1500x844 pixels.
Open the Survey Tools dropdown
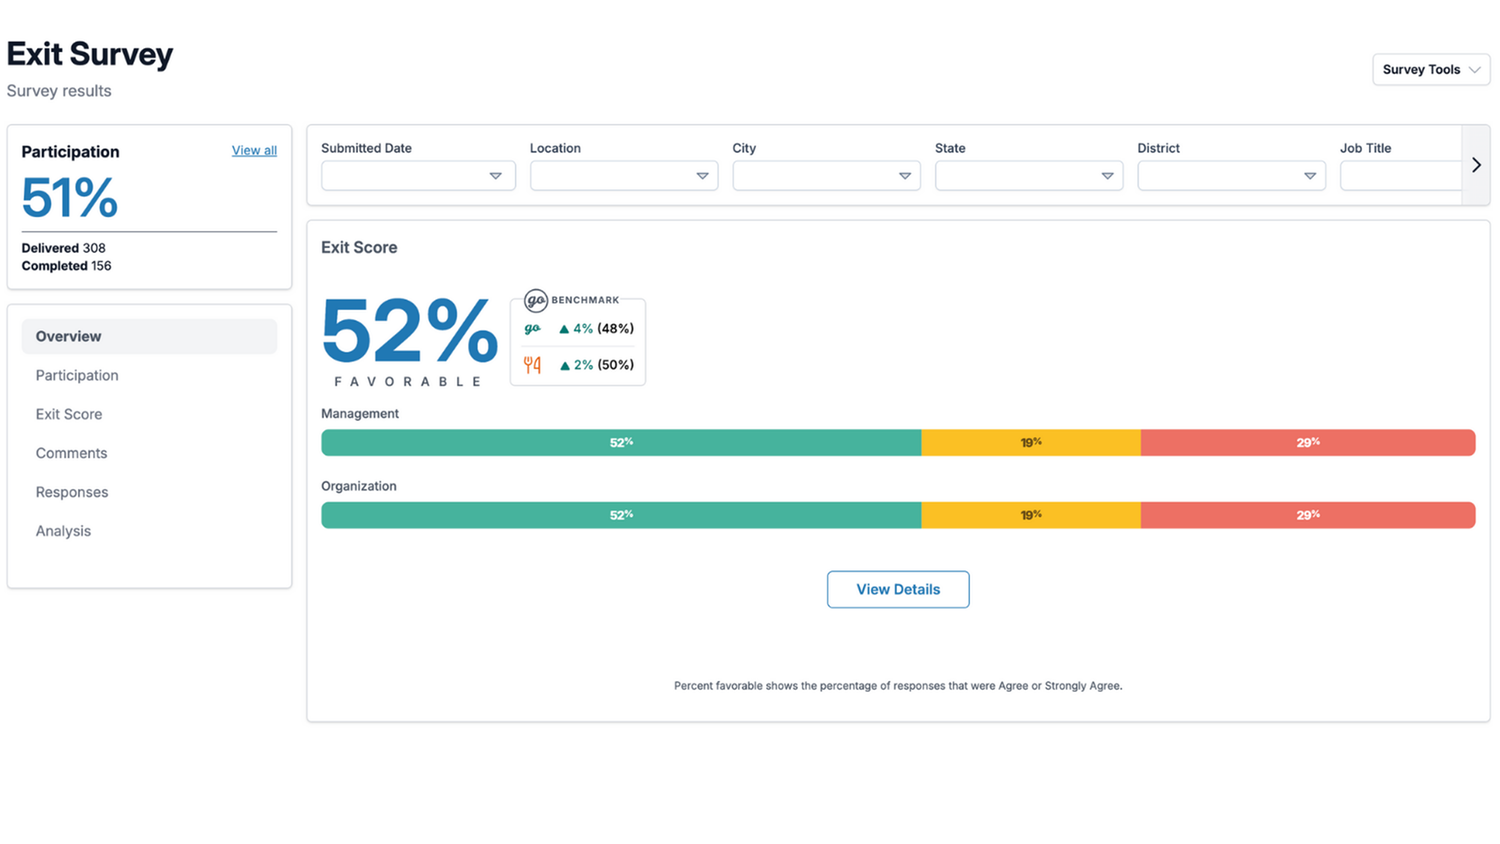pyautogui.click(x=1431, y=69)
